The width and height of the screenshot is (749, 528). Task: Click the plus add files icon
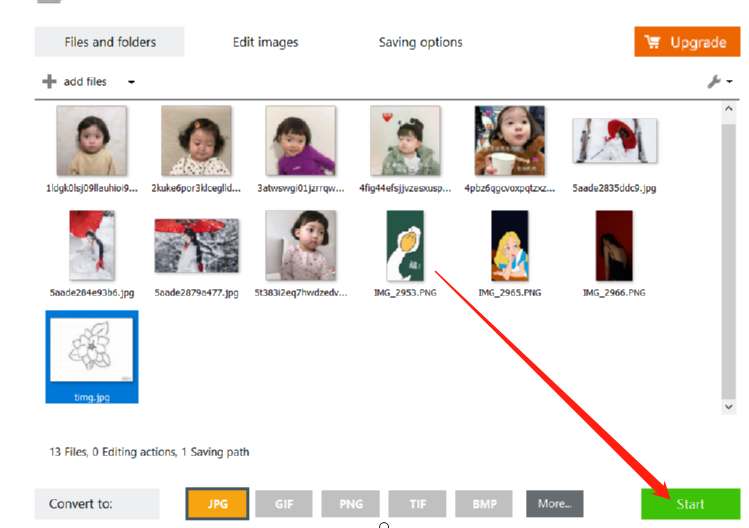pos(49,82)
